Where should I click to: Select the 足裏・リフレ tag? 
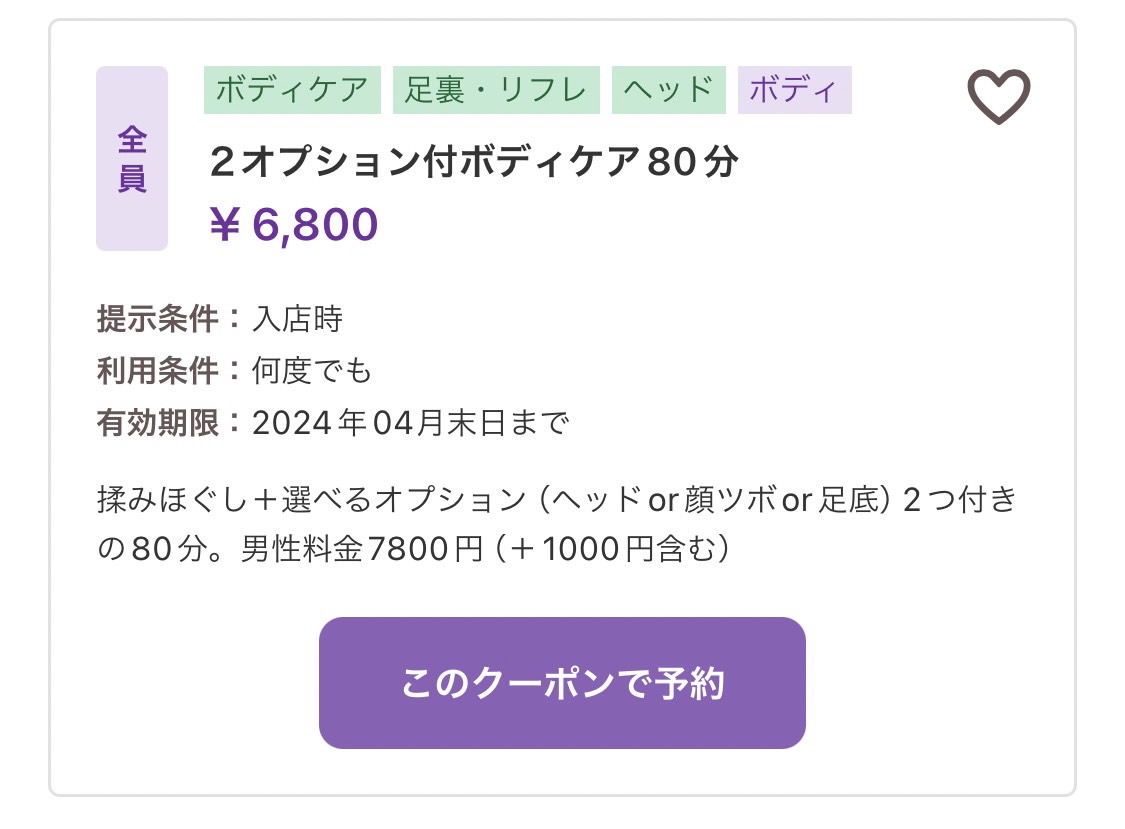(496, 90)
